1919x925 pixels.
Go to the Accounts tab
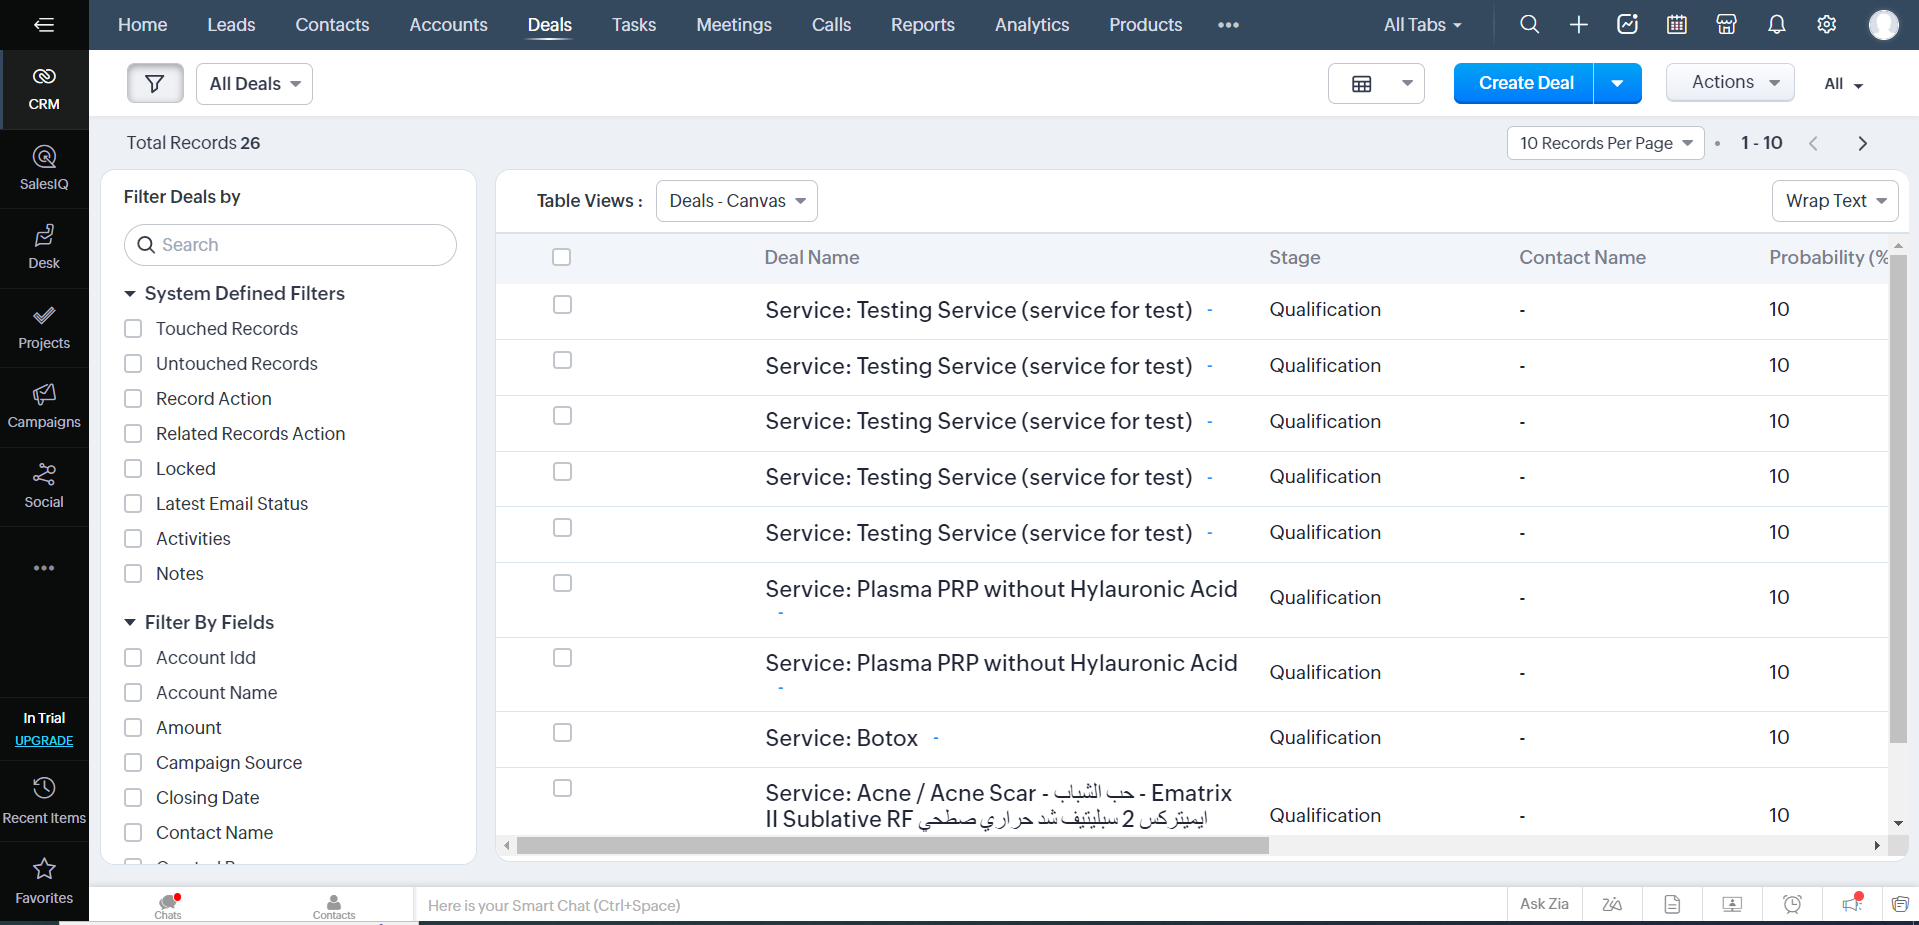pos(448,25)
